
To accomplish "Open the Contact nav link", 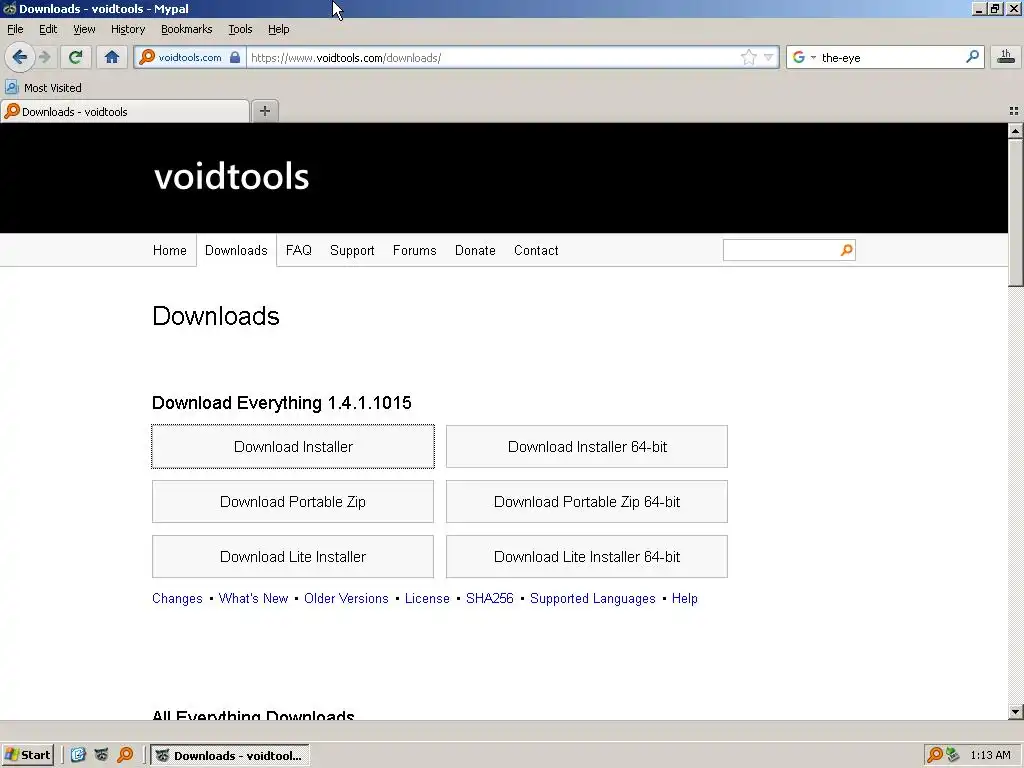I will pos(536,251).
